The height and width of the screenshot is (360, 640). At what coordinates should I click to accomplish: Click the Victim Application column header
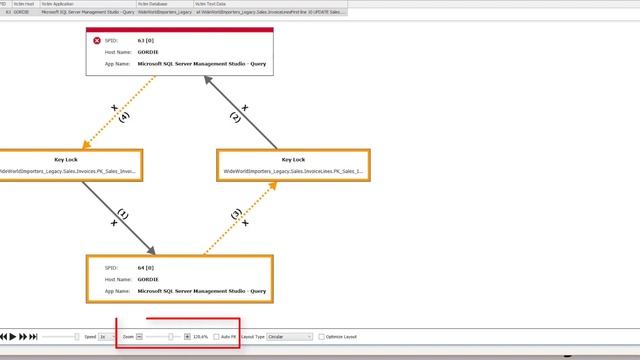pos(88,4)
